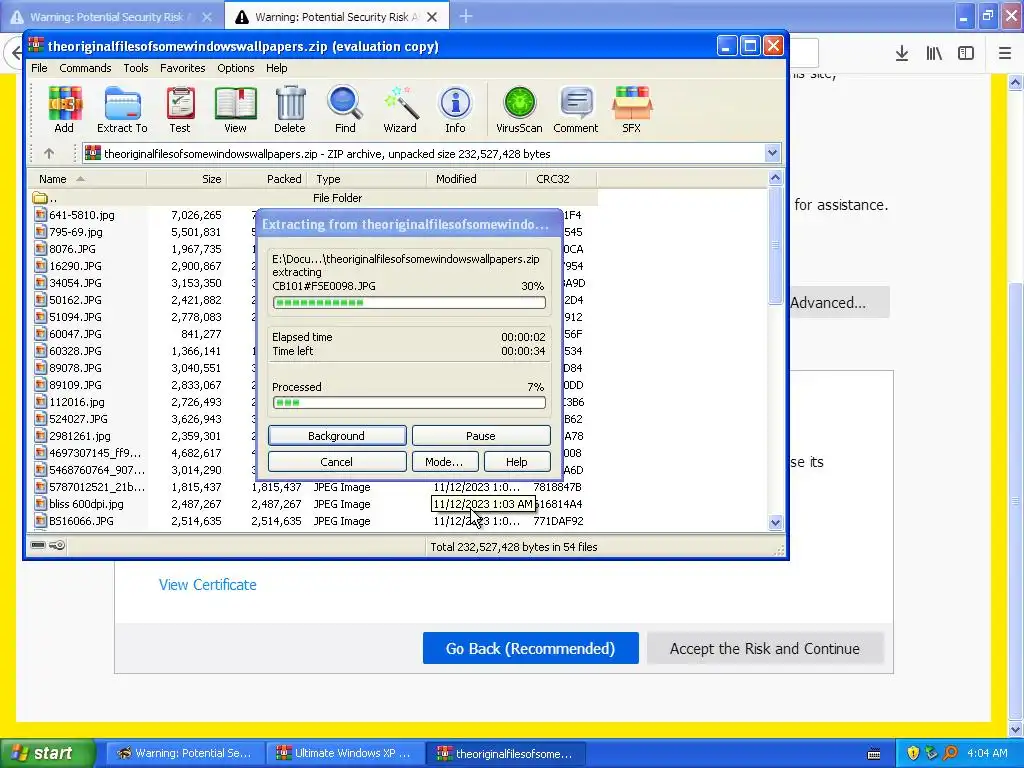The image size is (1024, 768).
Task: Expand the archive path dropdown
Action: click(773, 153)
